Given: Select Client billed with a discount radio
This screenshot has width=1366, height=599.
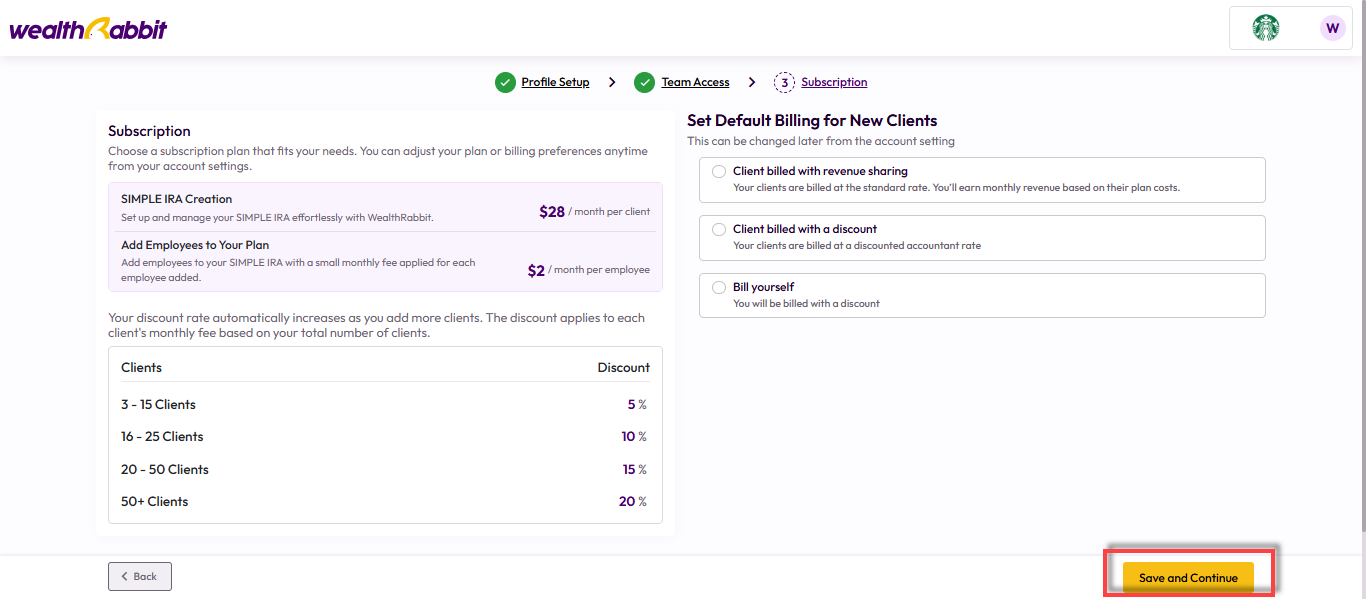Looking at the screenshot, I should 718,230.
